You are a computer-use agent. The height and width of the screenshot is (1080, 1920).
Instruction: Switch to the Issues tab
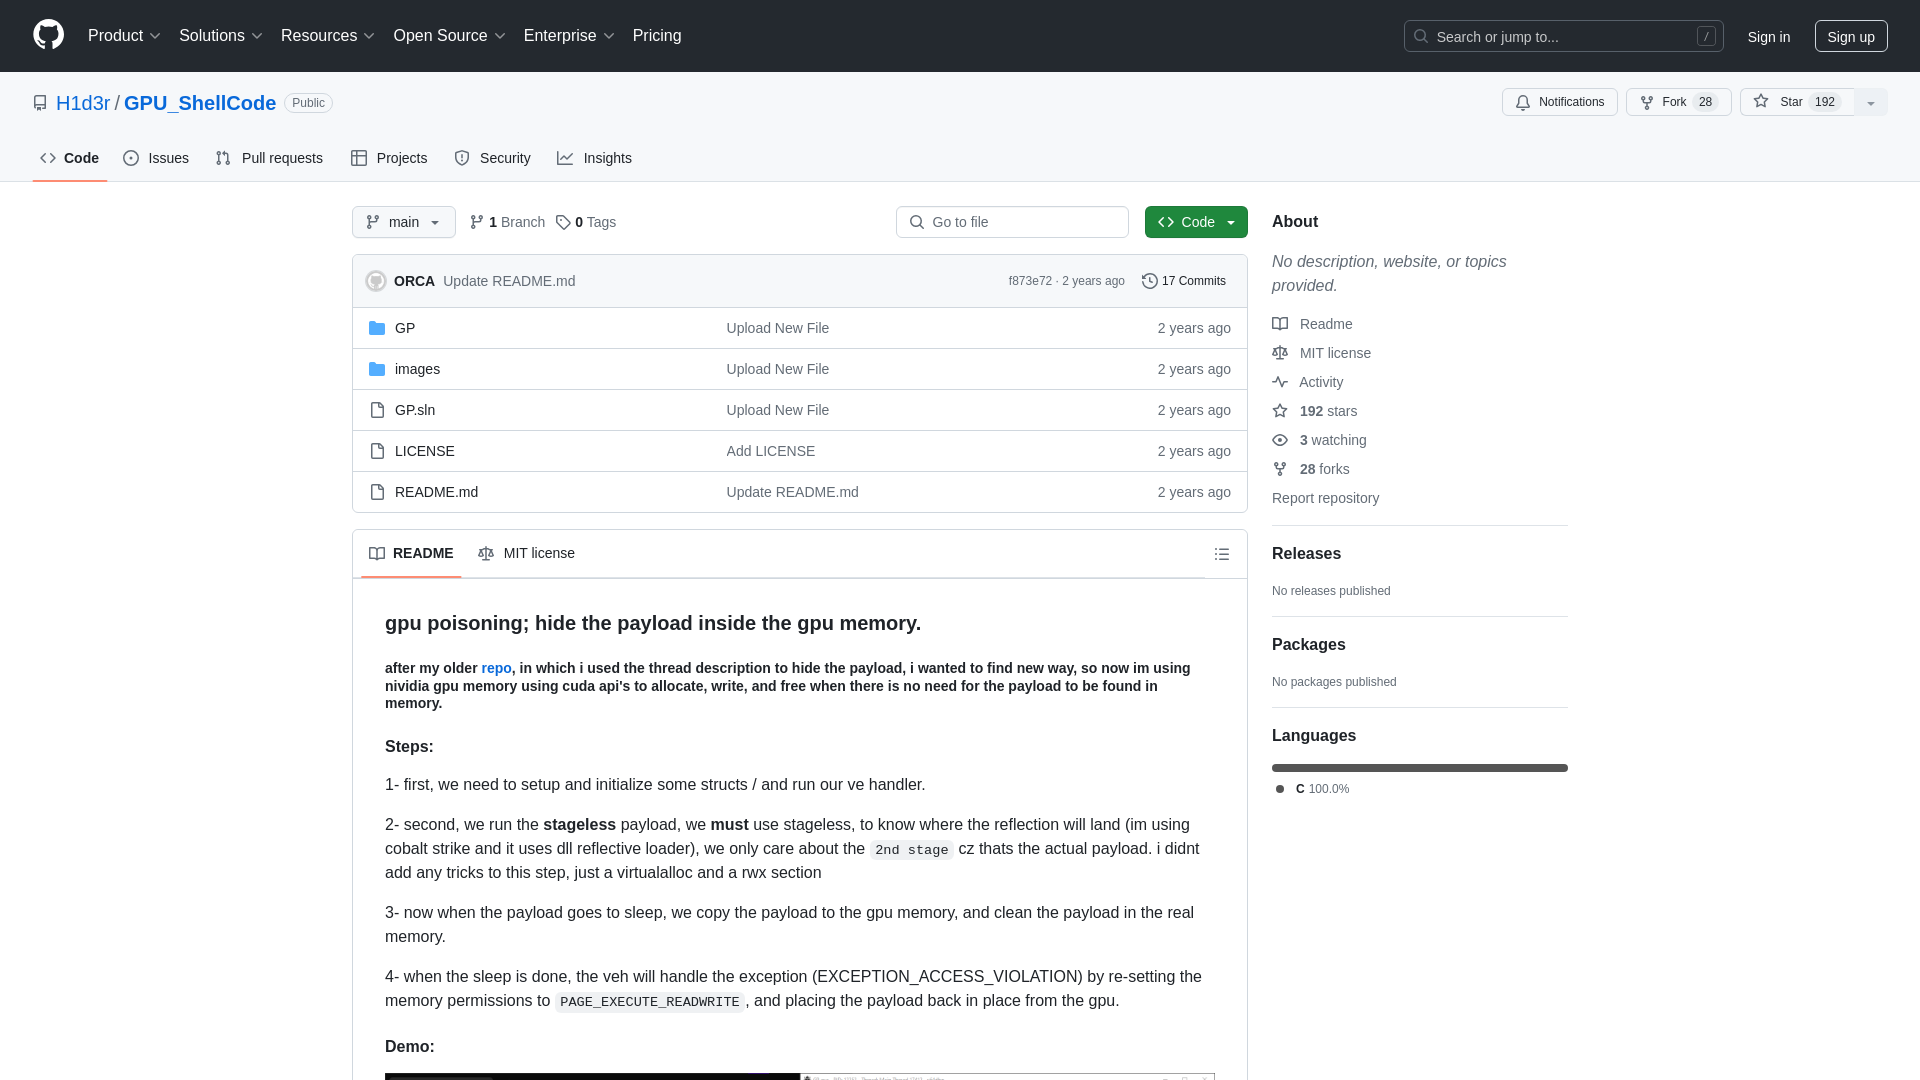(156, 158)
